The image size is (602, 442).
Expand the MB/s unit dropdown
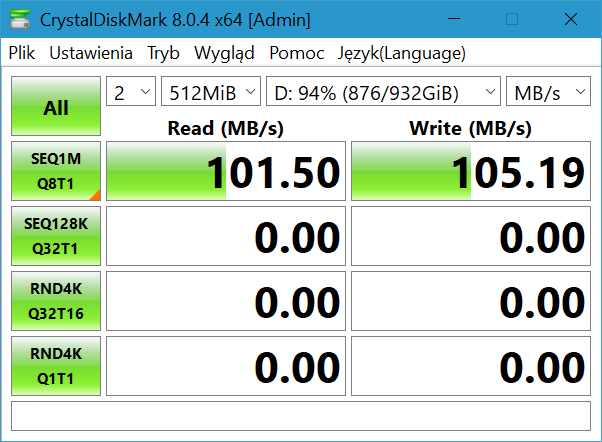(x=548, y=91)
